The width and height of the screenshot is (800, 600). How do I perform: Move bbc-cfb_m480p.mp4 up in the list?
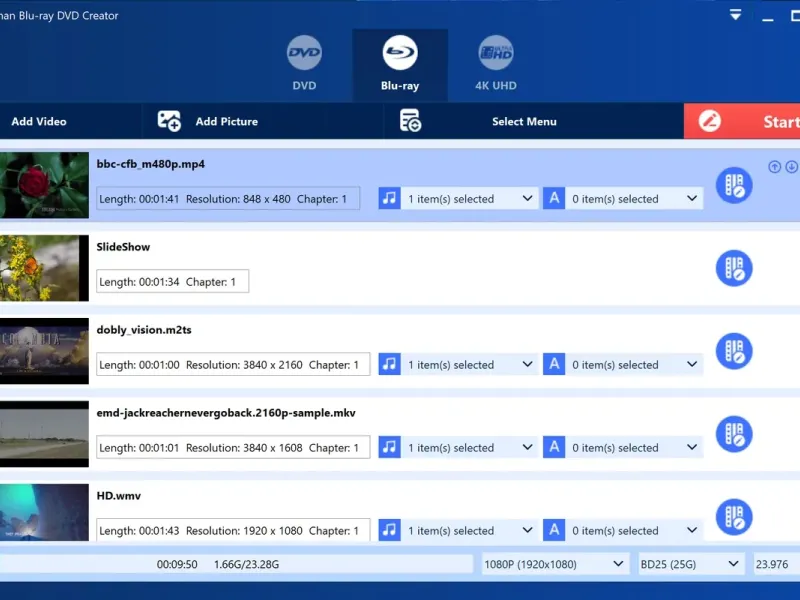coord(774,167)
